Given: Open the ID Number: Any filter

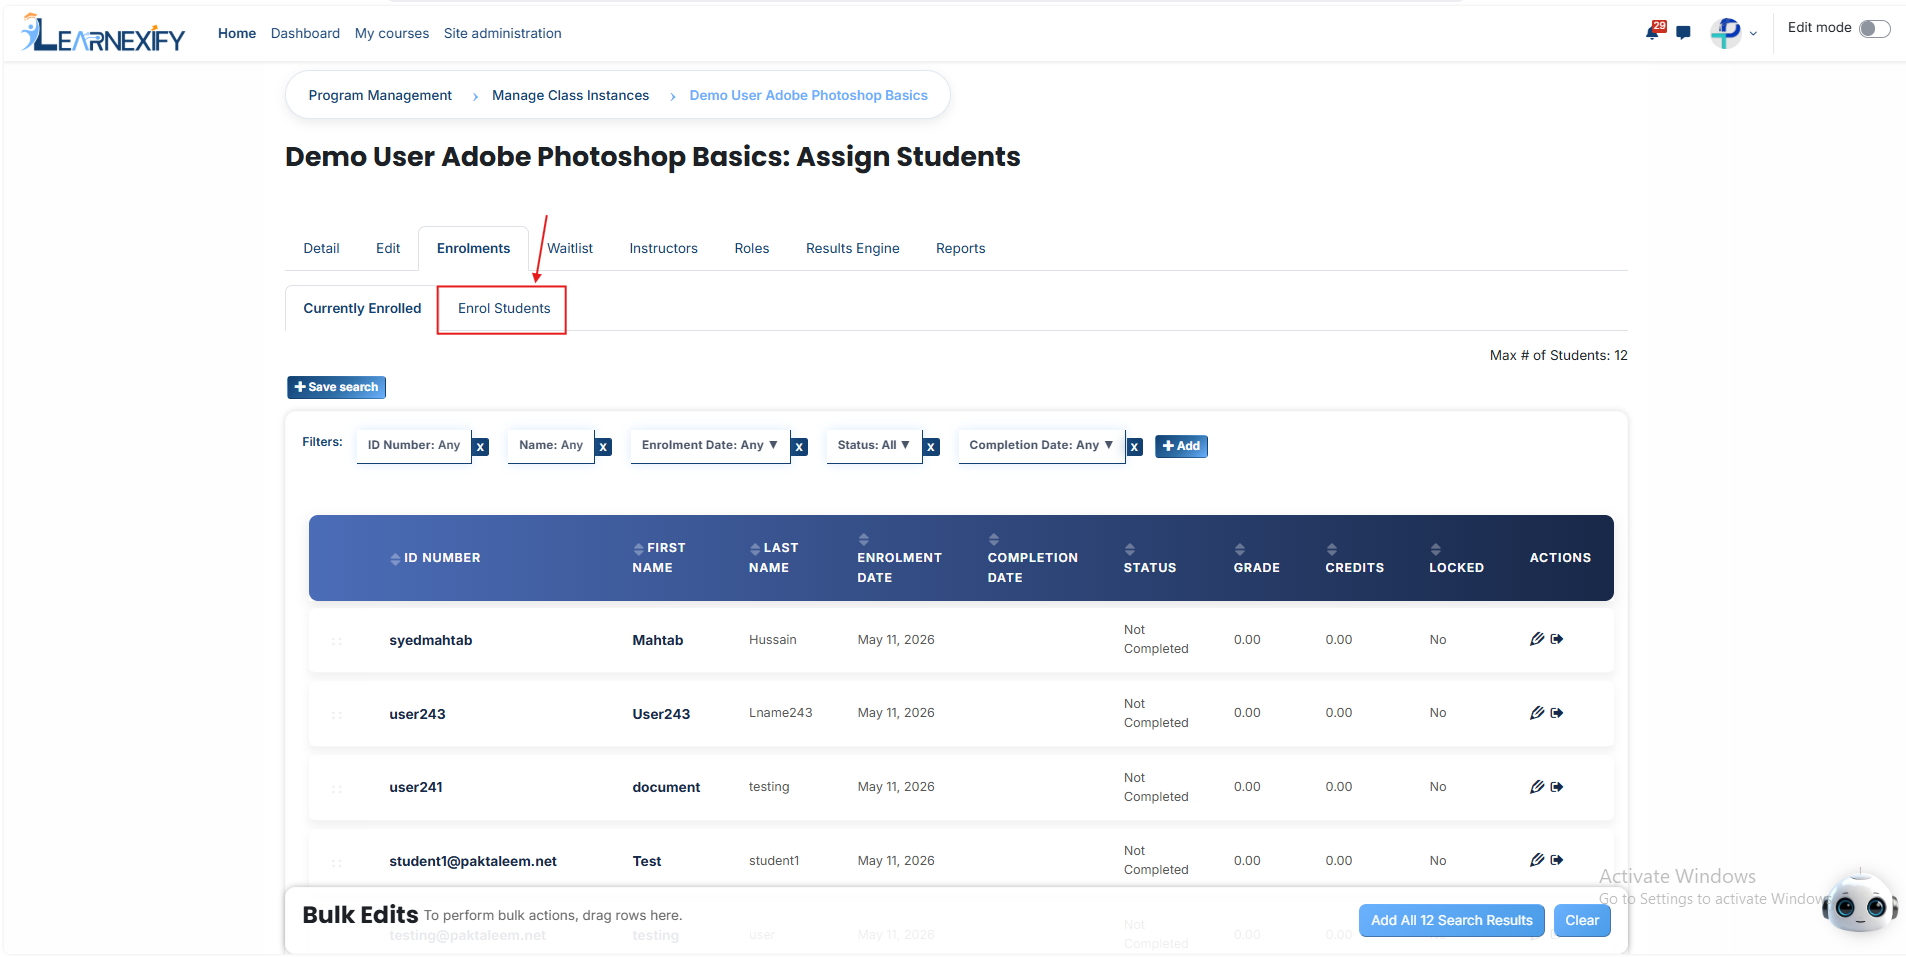Looking at the screenshot, I should click(414, 445).
